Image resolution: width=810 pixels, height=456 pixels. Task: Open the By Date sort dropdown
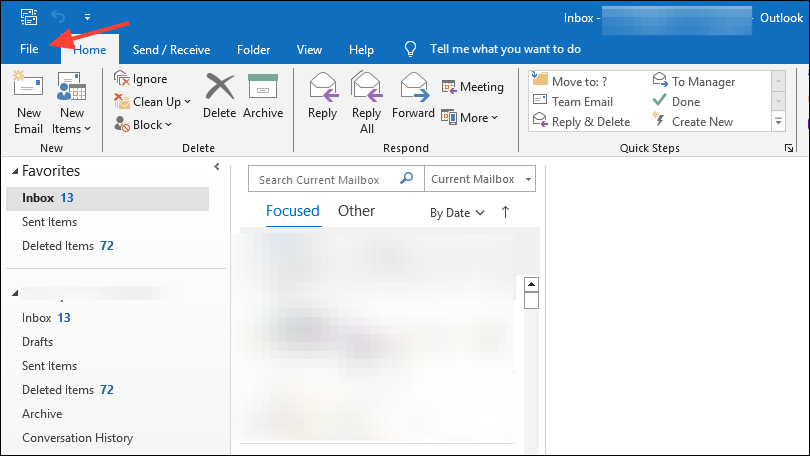[457, 213]
